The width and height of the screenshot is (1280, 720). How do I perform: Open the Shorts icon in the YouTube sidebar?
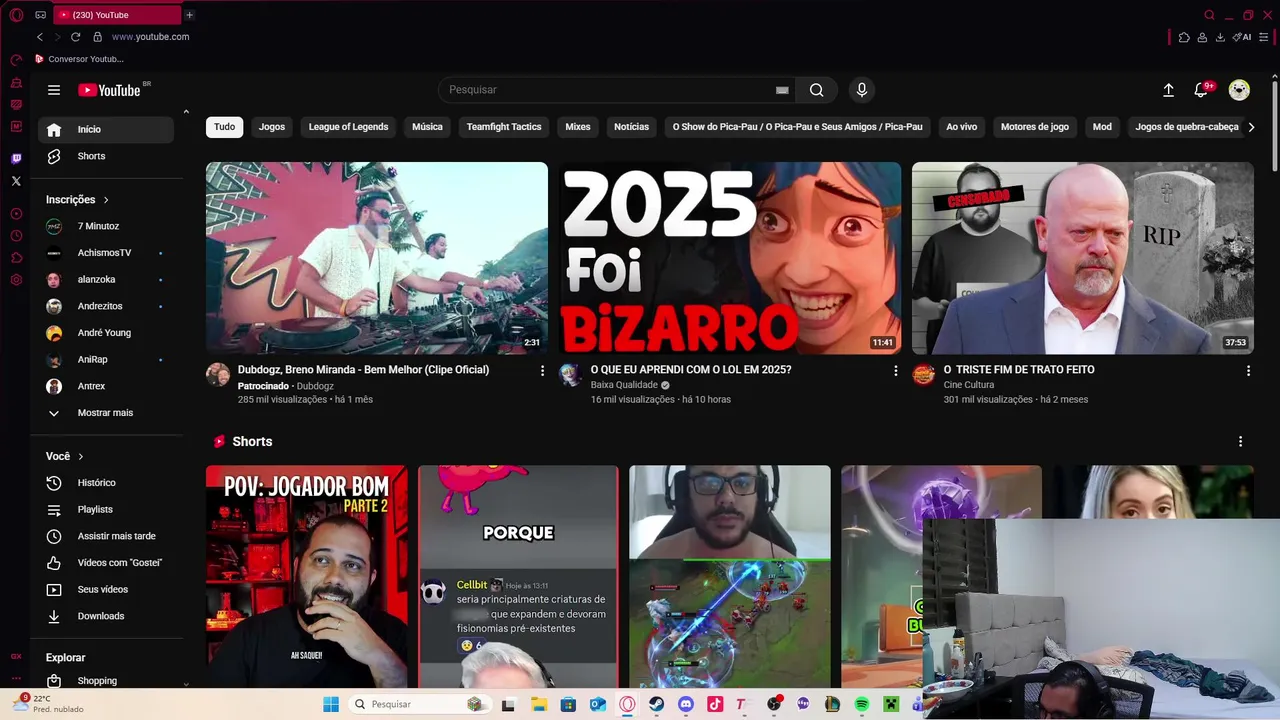[x=54, y=156]
